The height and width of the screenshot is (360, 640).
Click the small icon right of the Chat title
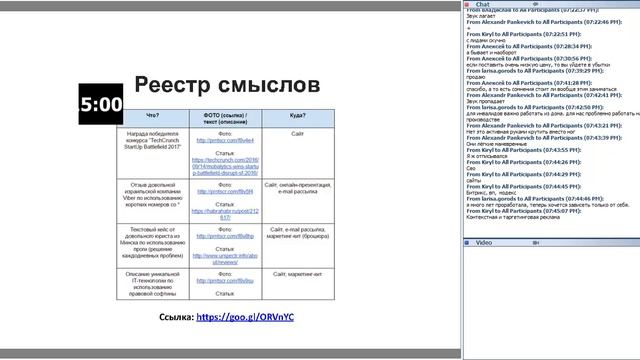(536, 4)
